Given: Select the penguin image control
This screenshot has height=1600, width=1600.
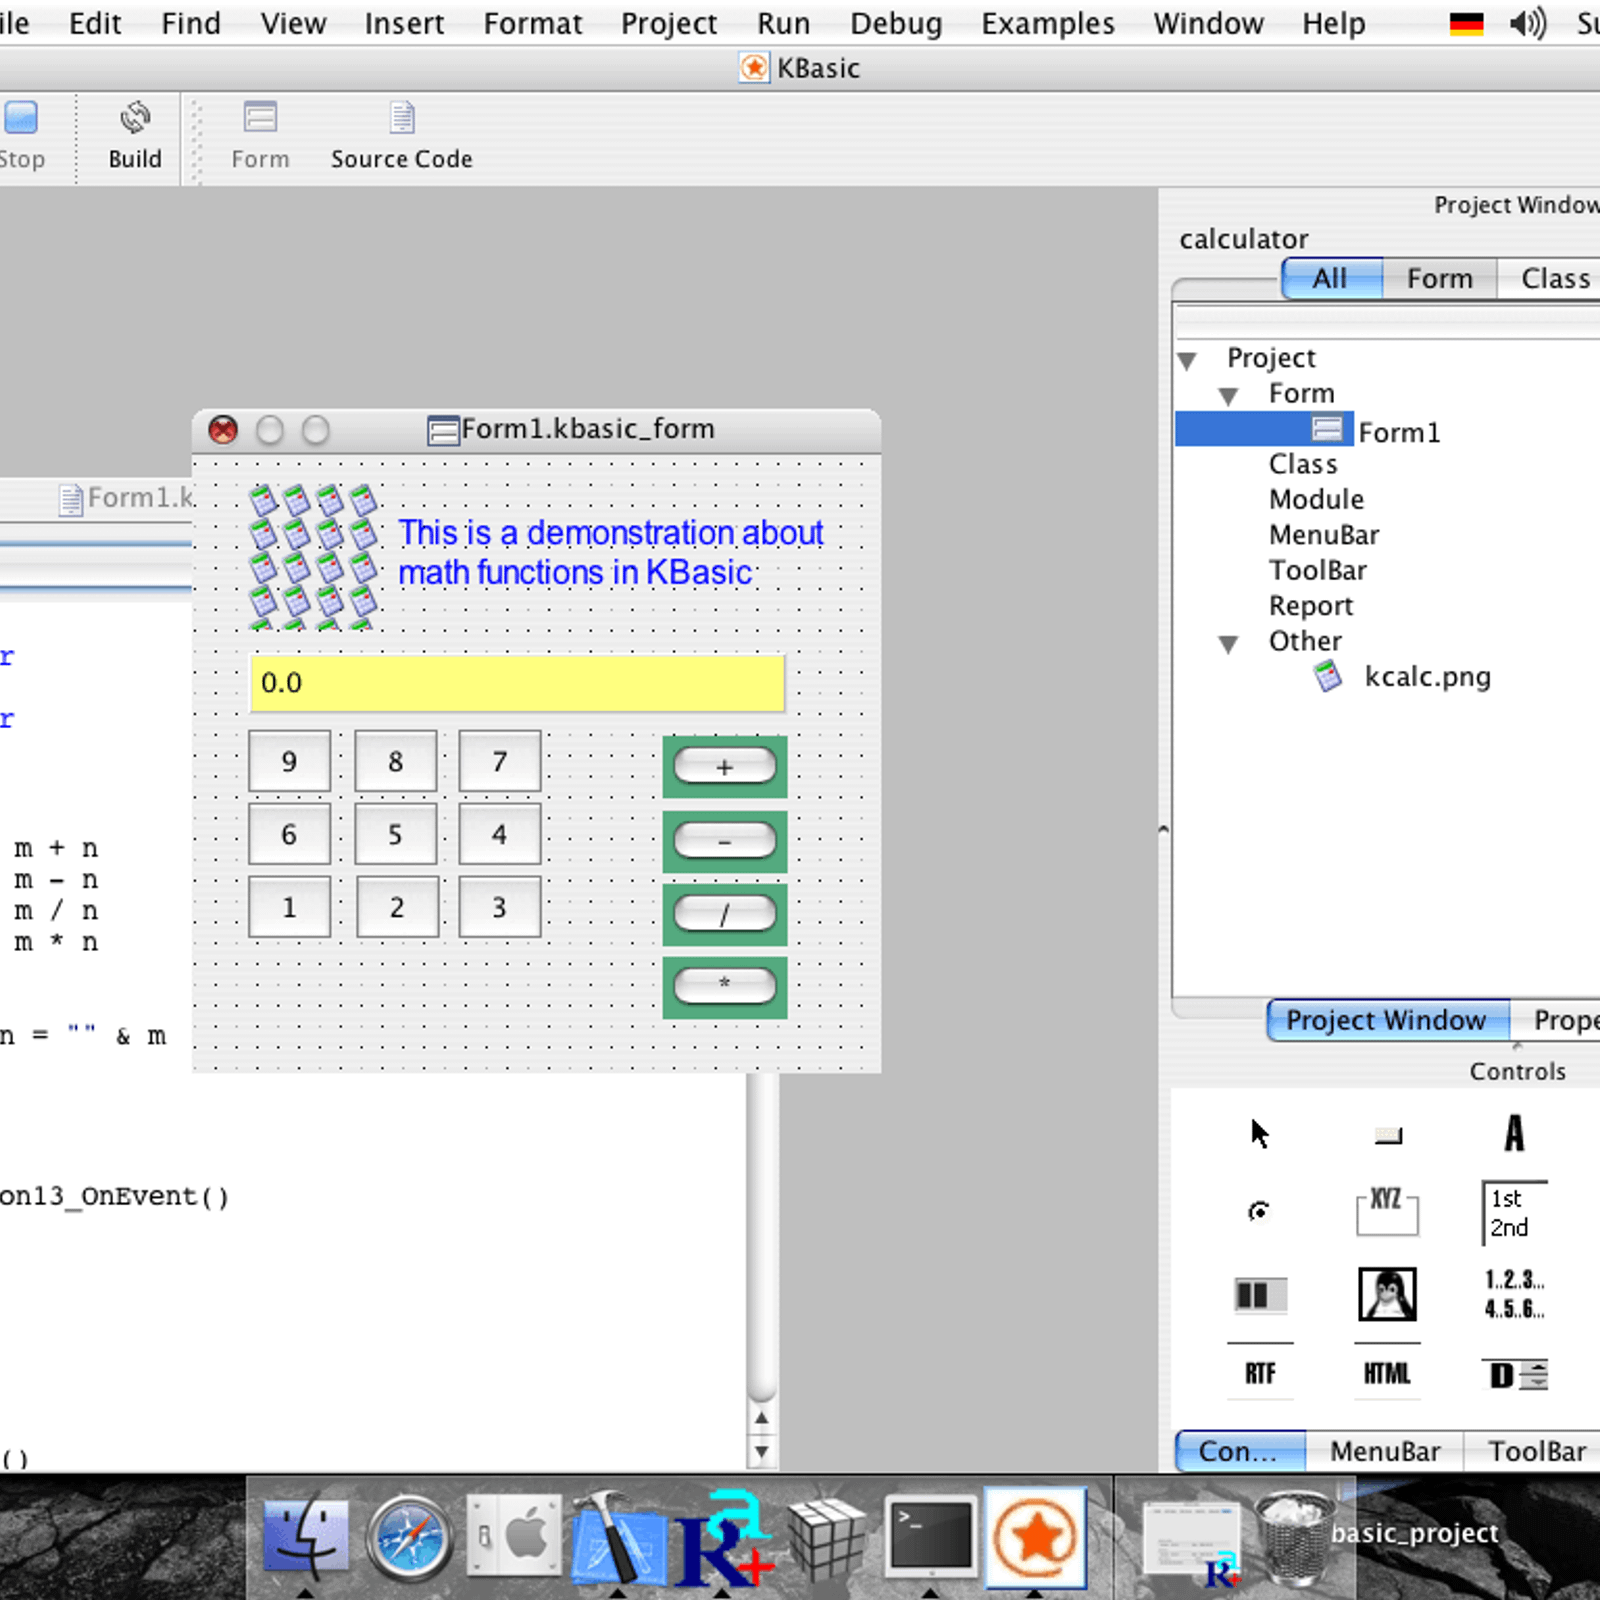Looking at the screenshot, I should [x=1387, y=1294].
